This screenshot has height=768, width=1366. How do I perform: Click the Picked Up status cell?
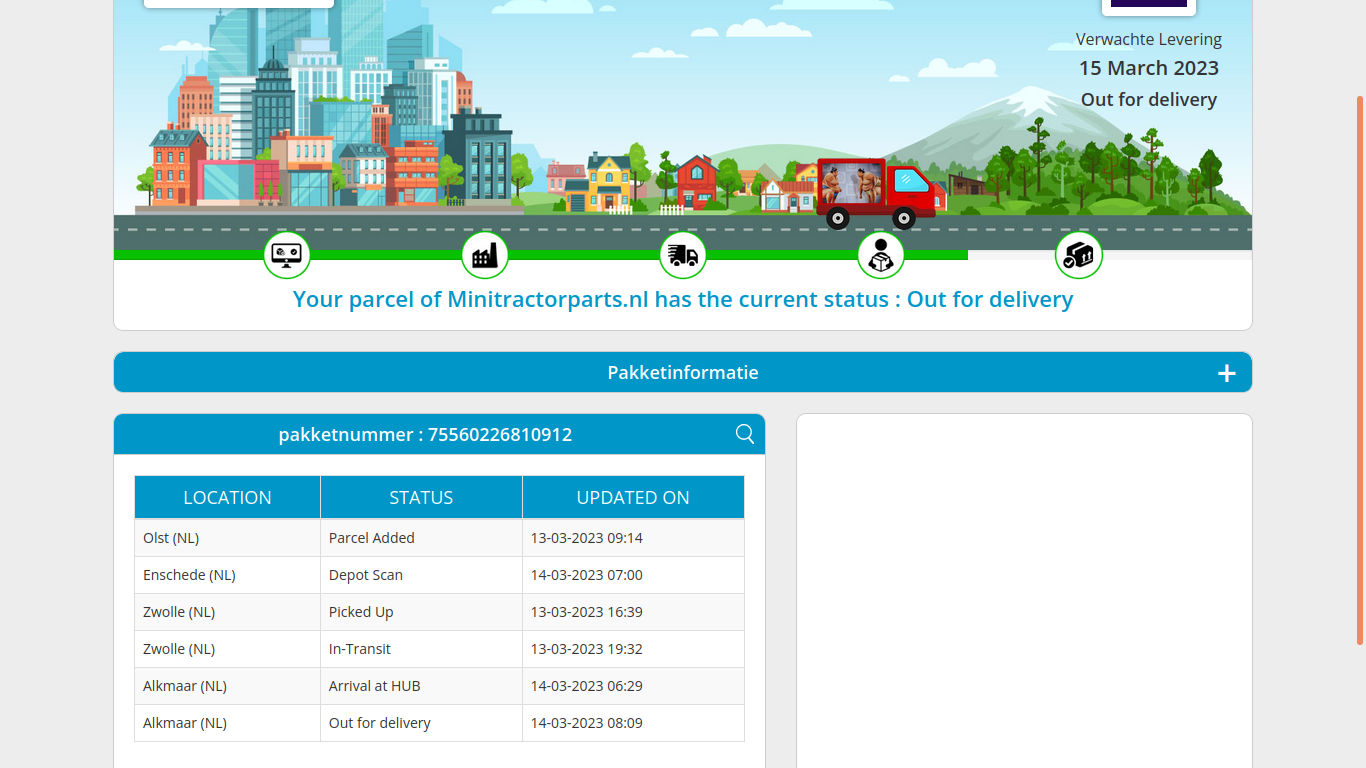click(x=421, y=612)
